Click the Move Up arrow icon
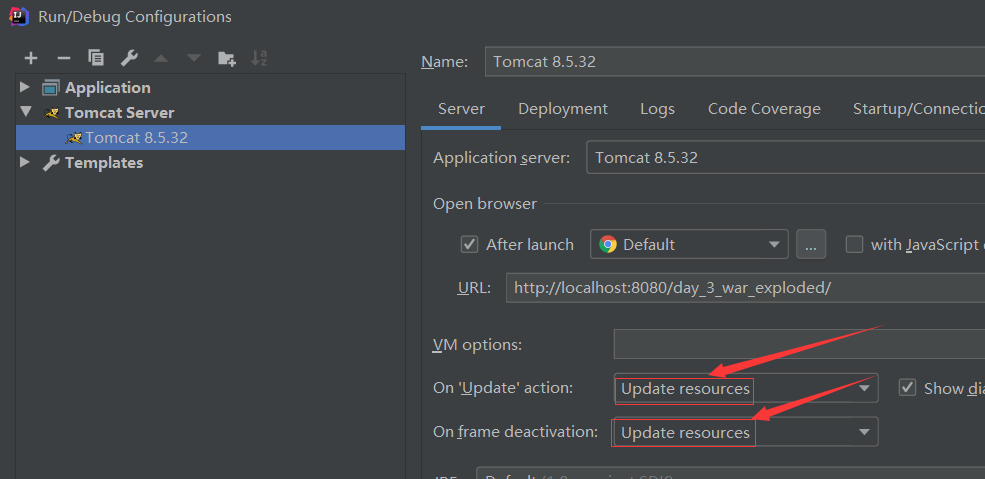 tap(161, 58)
